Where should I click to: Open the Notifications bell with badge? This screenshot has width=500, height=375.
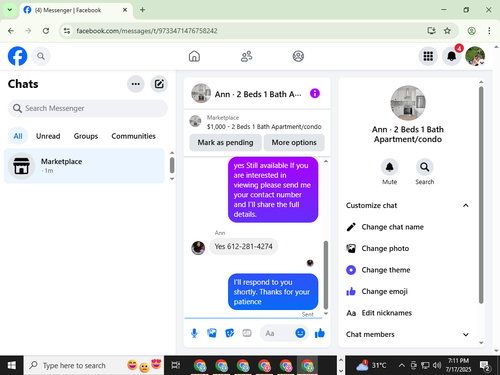pos(451,56)
